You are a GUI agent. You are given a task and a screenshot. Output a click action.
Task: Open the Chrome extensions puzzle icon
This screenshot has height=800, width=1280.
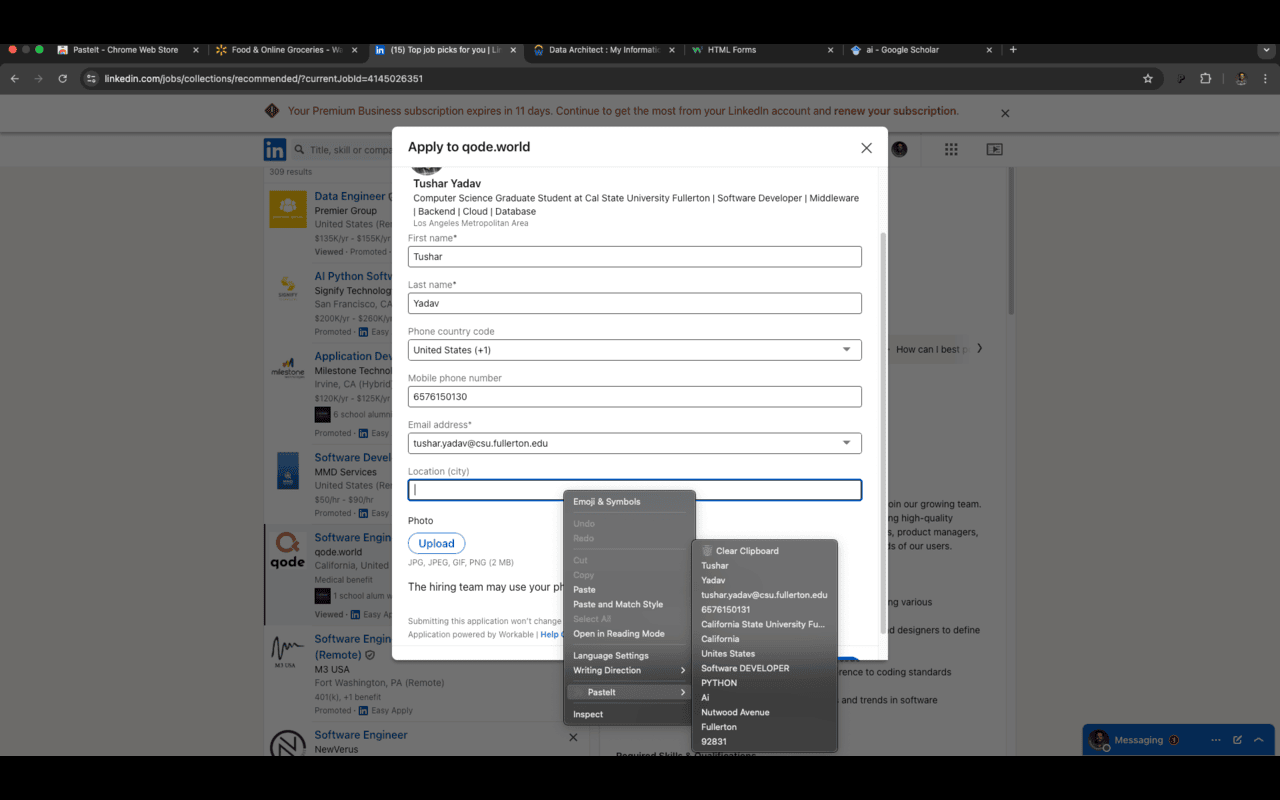[1205, 79]
